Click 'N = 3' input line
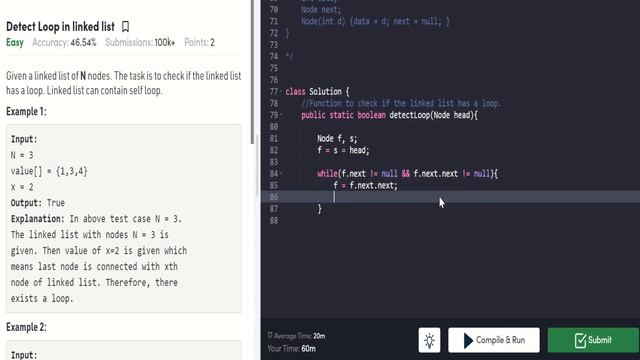The image size is (640, 360). pyautogui.click(x=22, y=155)
